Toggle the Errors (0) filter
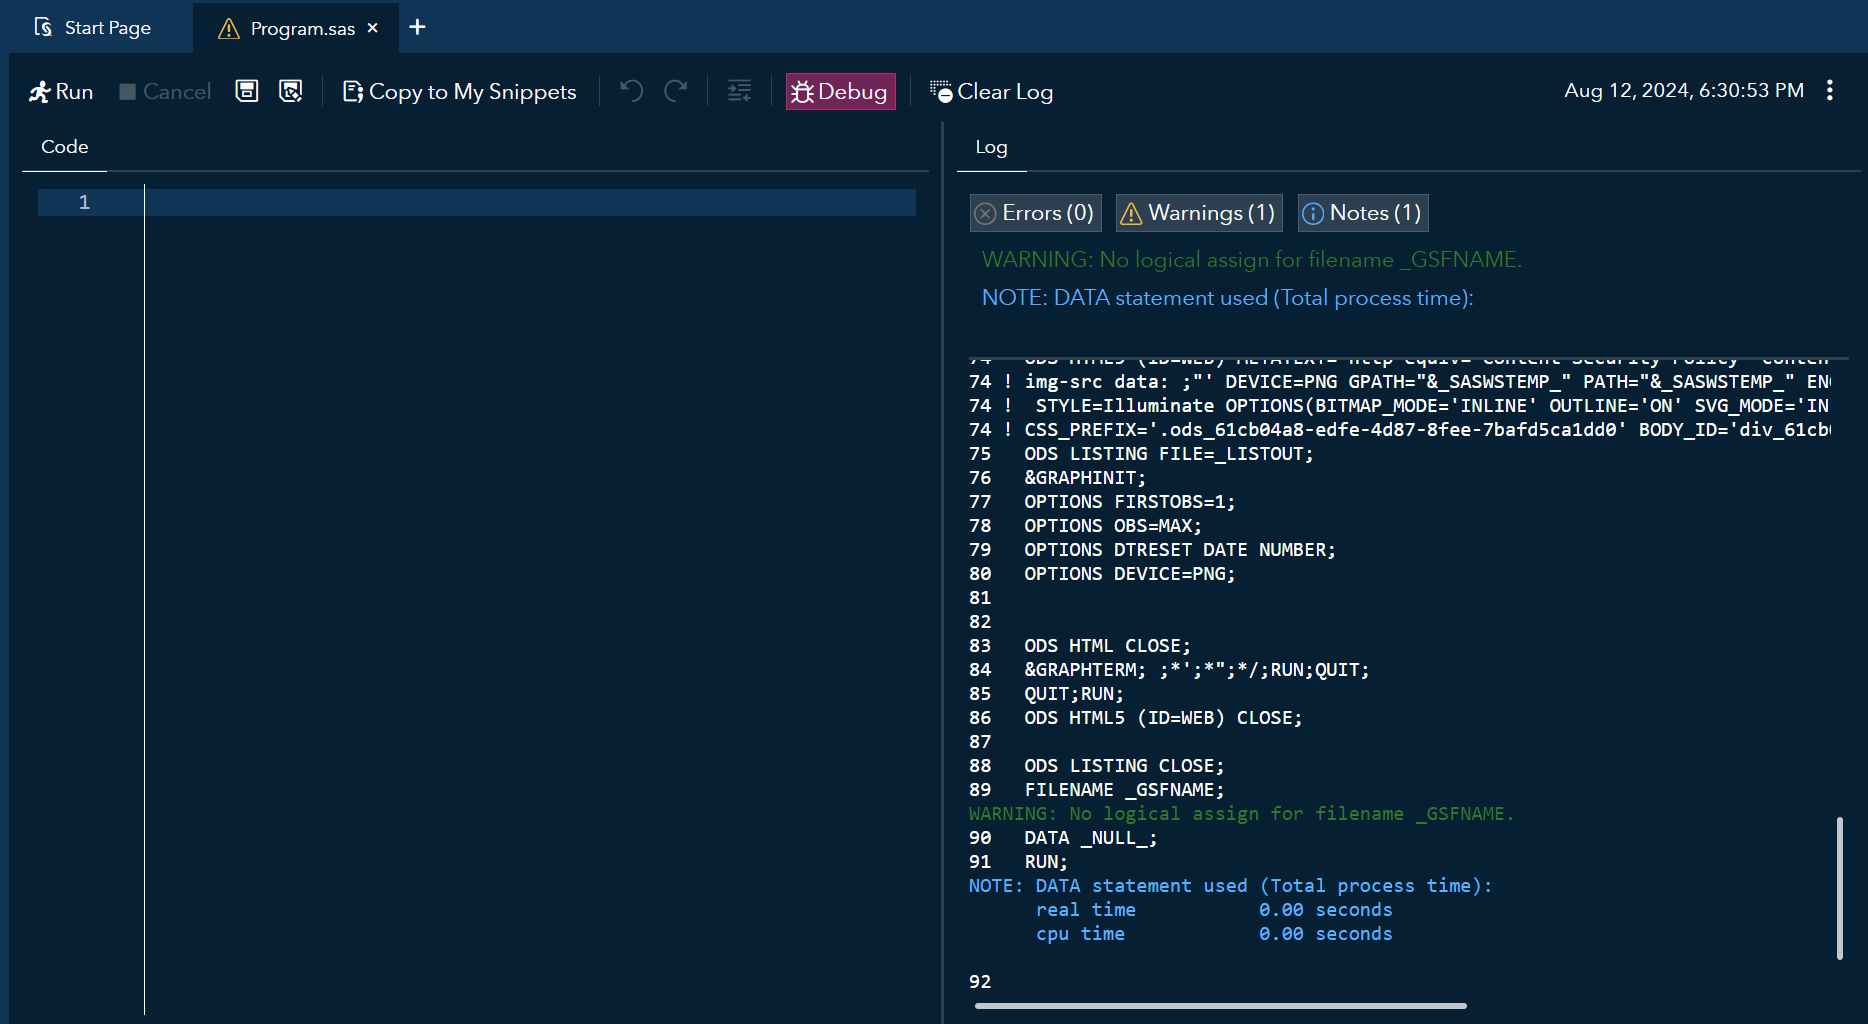1868x1024 pixels. (x=1035, y=213)
